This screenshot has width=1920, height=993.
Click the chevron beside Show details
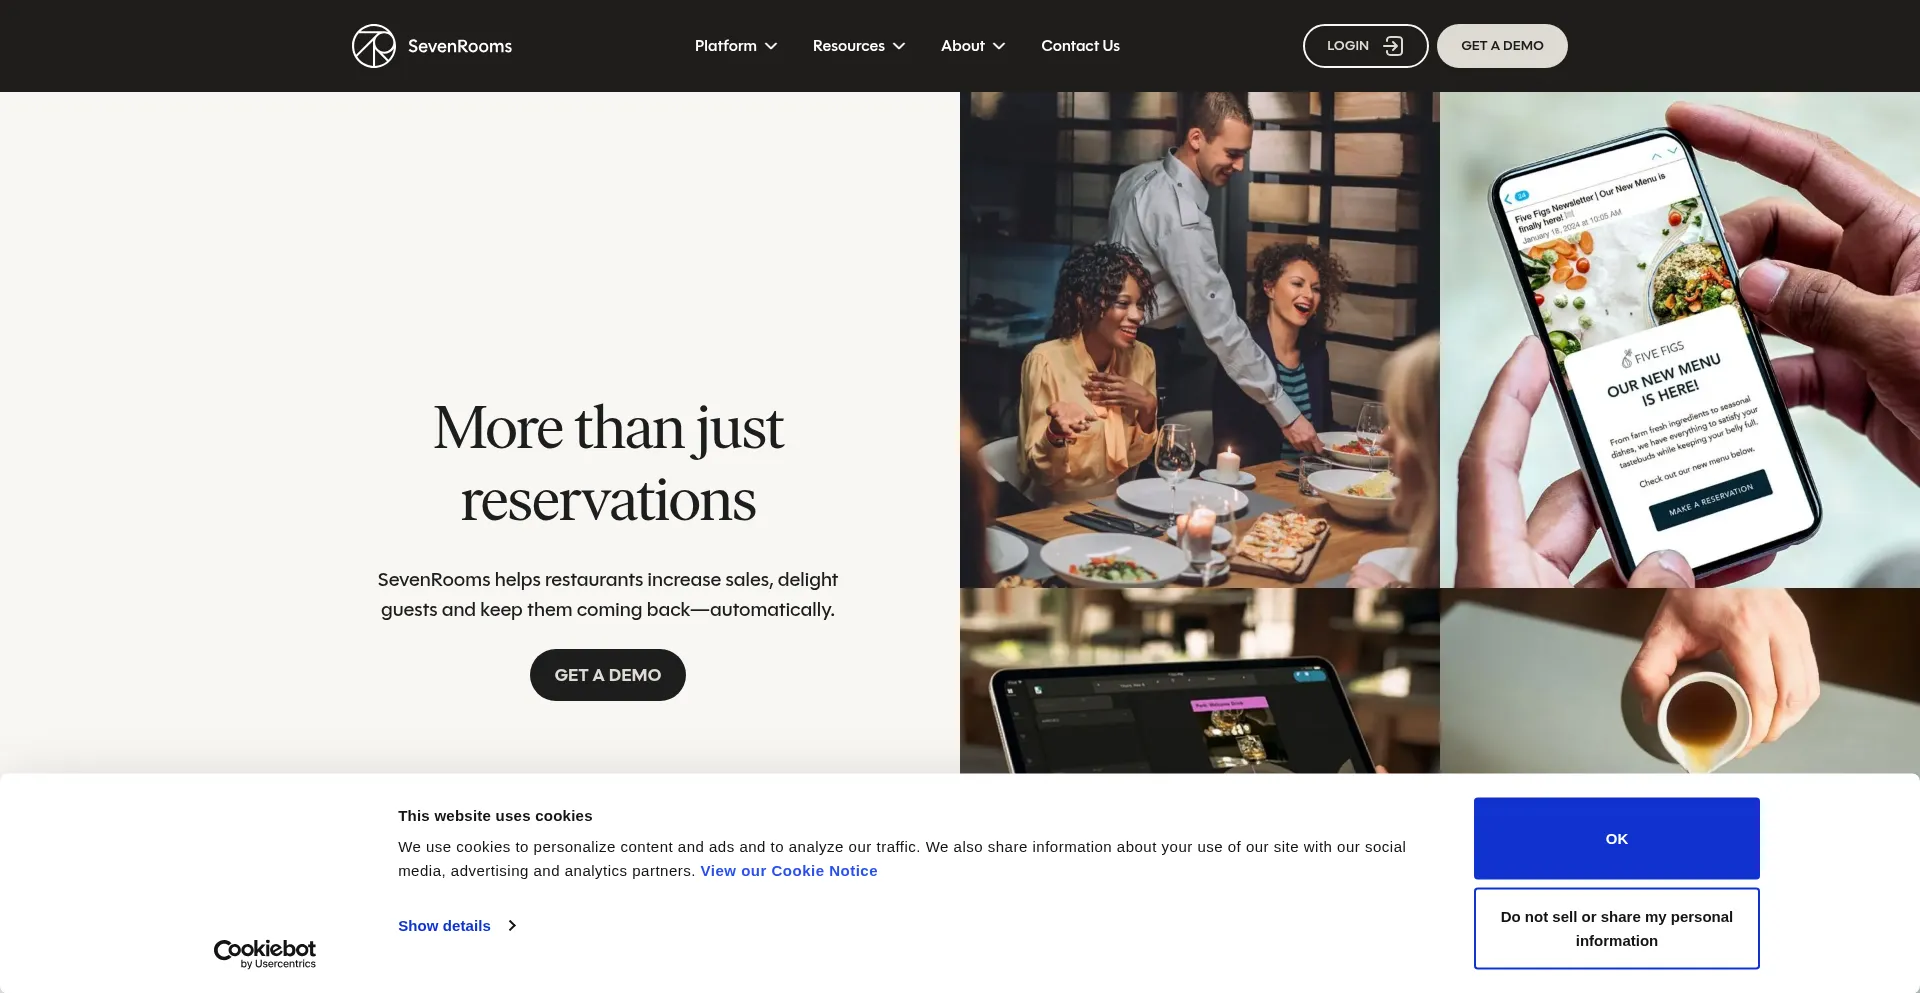click(512, 926)
